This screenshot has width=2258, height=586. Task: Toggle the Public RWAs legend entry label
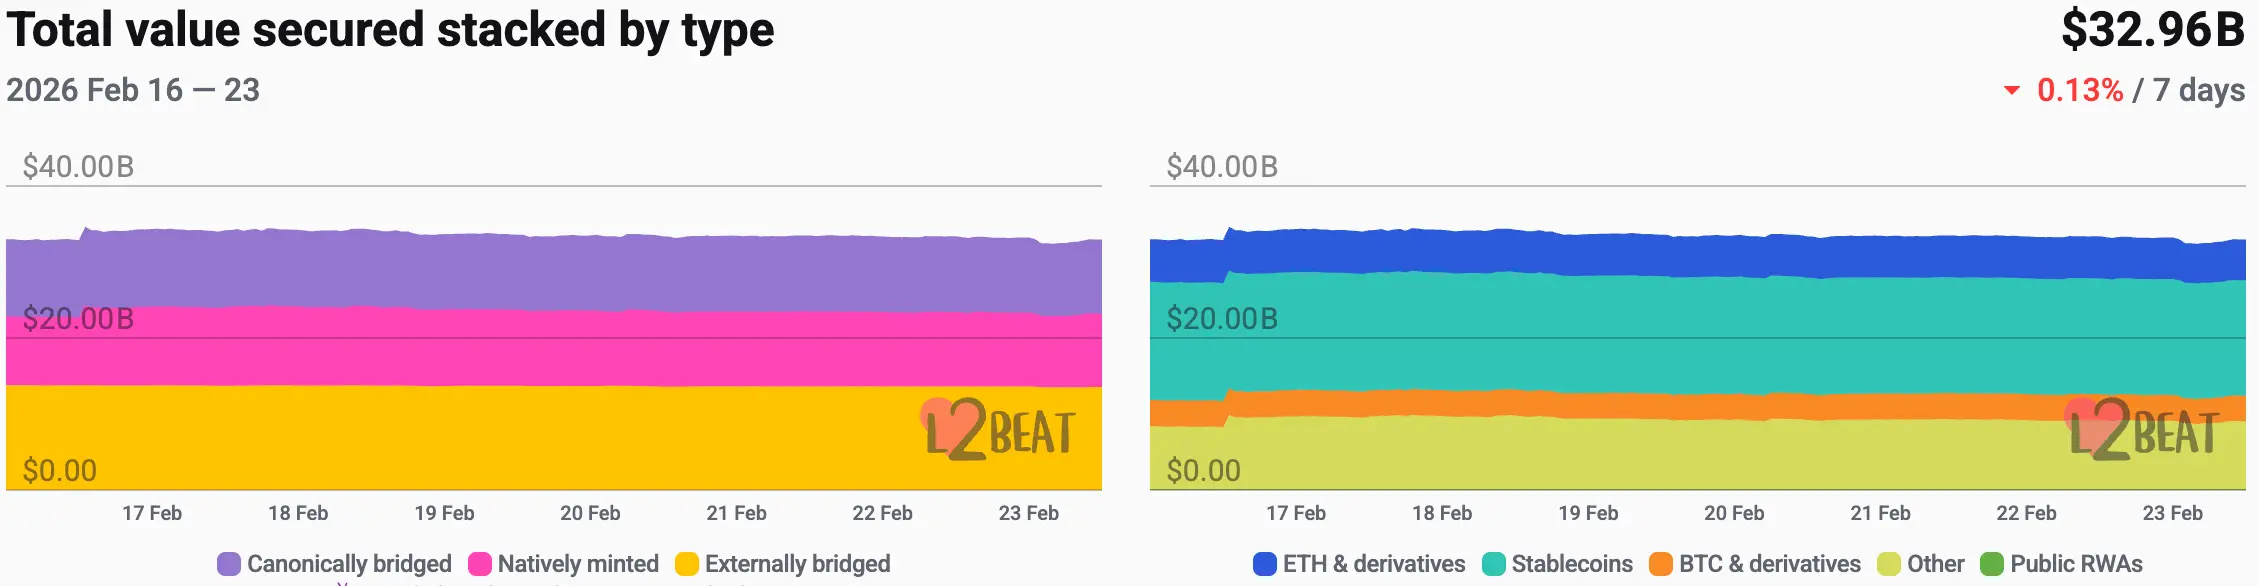pyautogui.click(x=2076, y=564)
